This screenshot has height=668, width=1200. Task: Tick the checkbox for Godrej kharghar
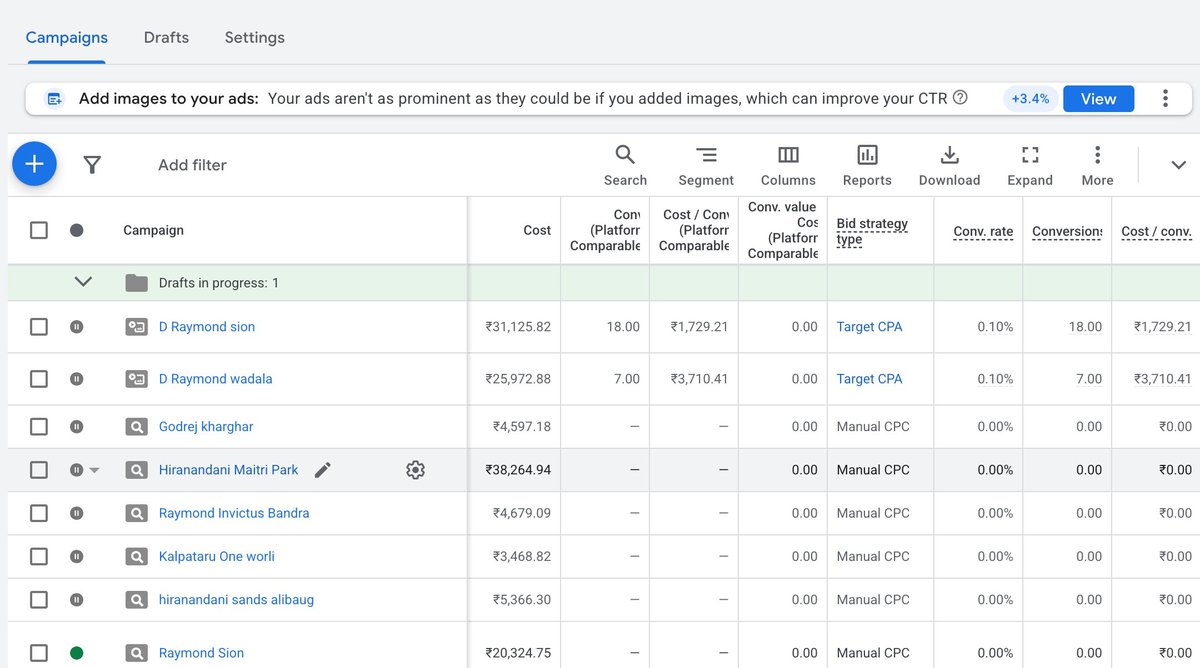point(38,427)
